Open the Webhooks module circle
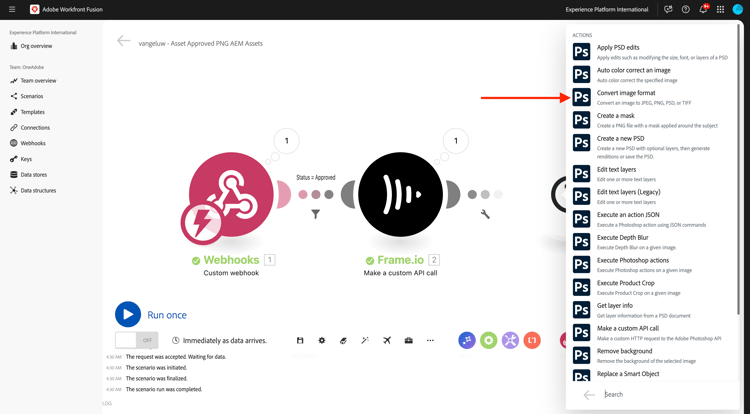Screen dimensions: 750x414 click(x=231, y=194)
